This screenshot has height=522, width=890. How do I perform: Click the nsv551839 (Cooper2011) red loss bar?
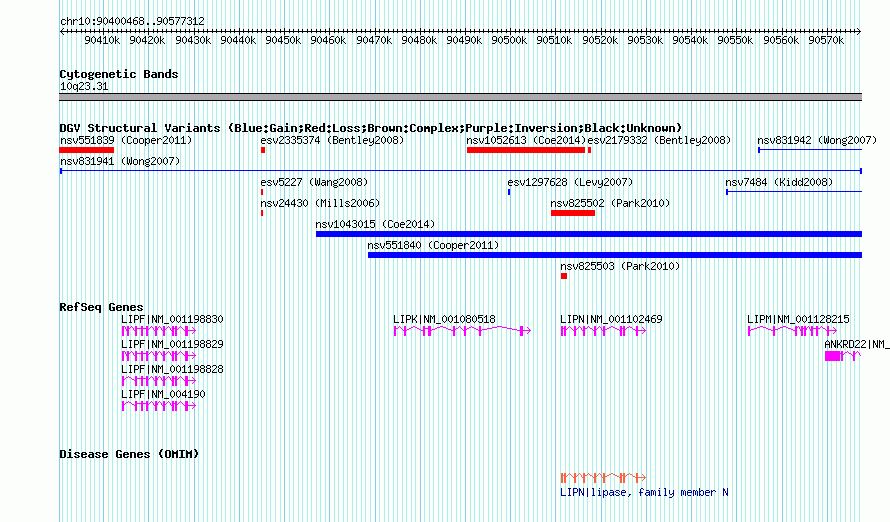pyautogui.click(x=87, y=150)
